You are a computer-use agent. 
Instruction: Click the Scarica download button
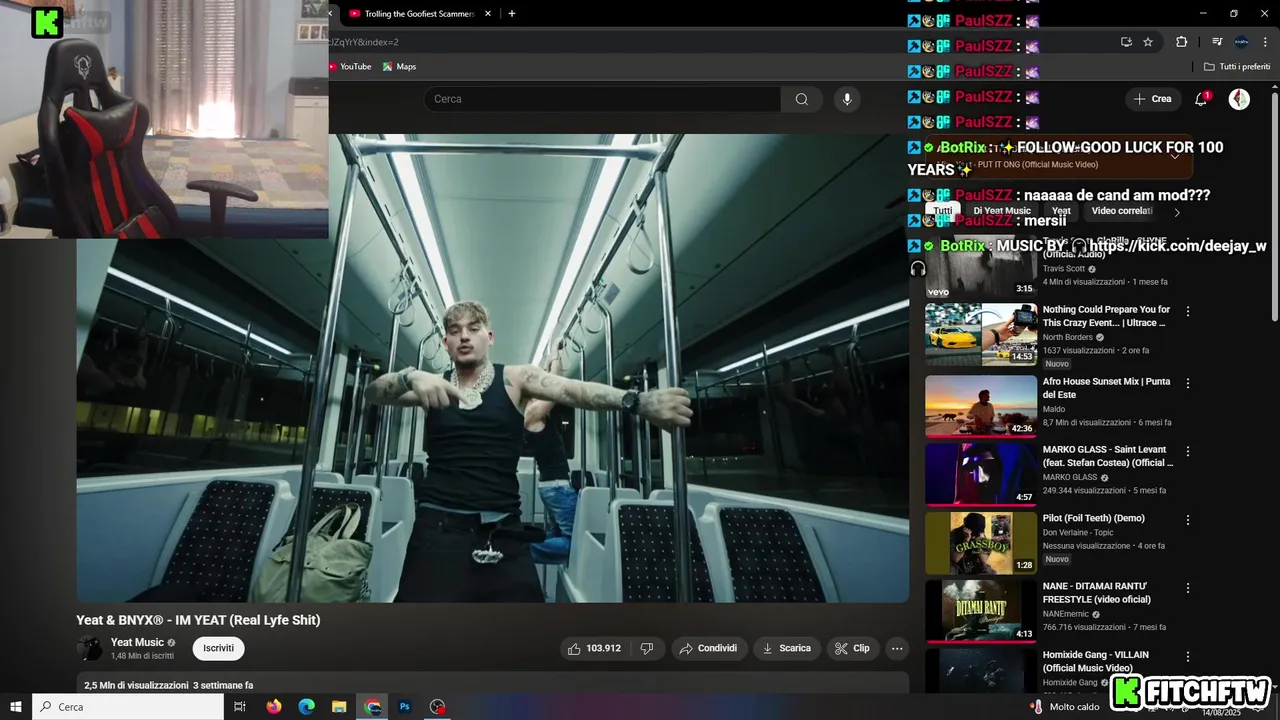point(787,648)
